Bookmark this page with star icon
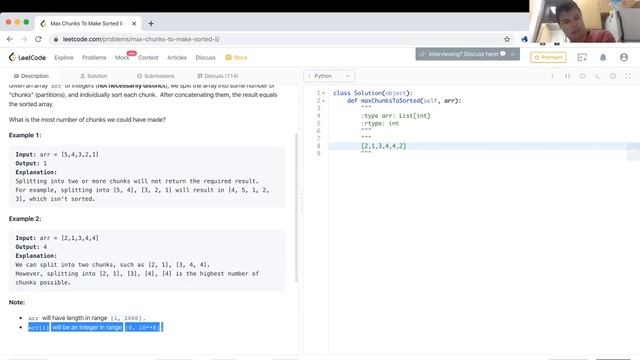 507,39
